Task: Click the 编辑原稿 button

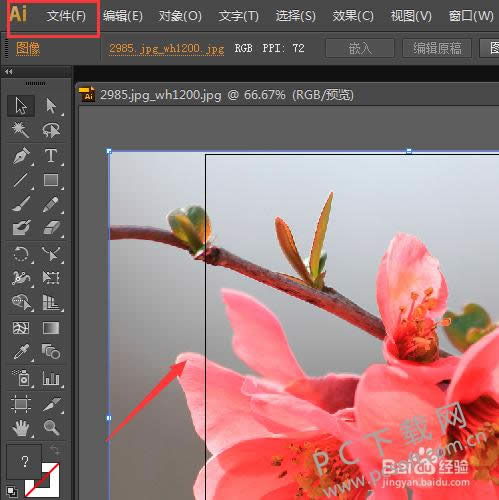Action: click(x=437, y=49)
